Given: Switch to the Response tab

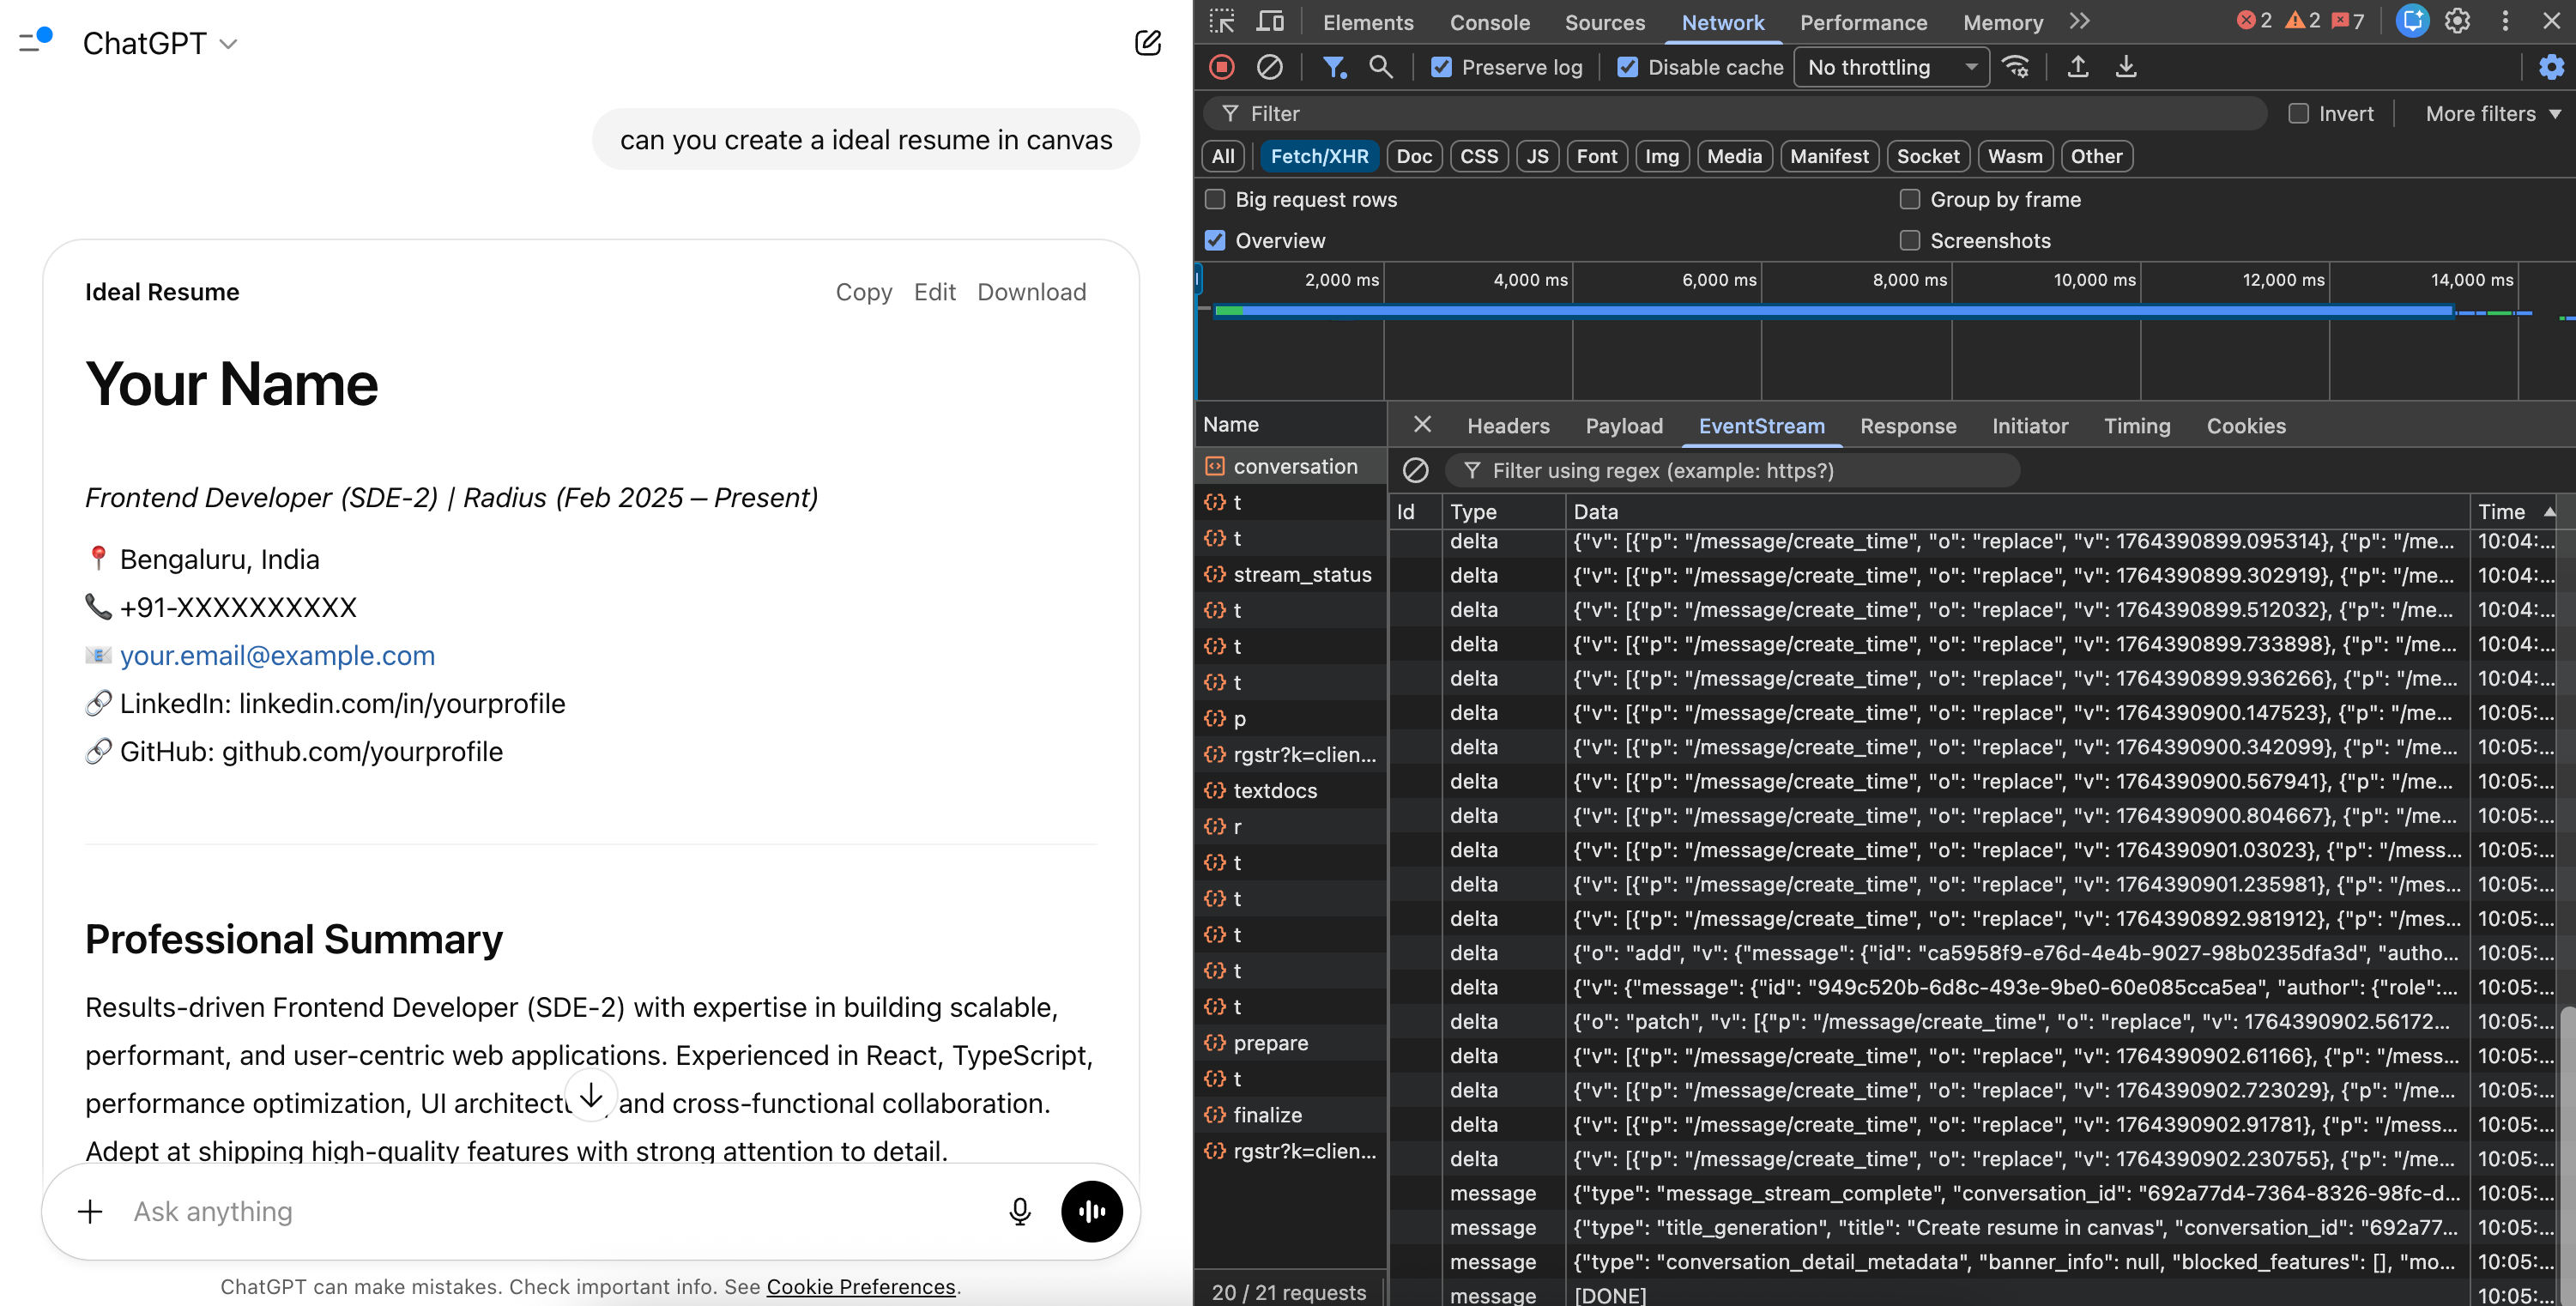Looking at the screenshot, I should point(1907,426).
